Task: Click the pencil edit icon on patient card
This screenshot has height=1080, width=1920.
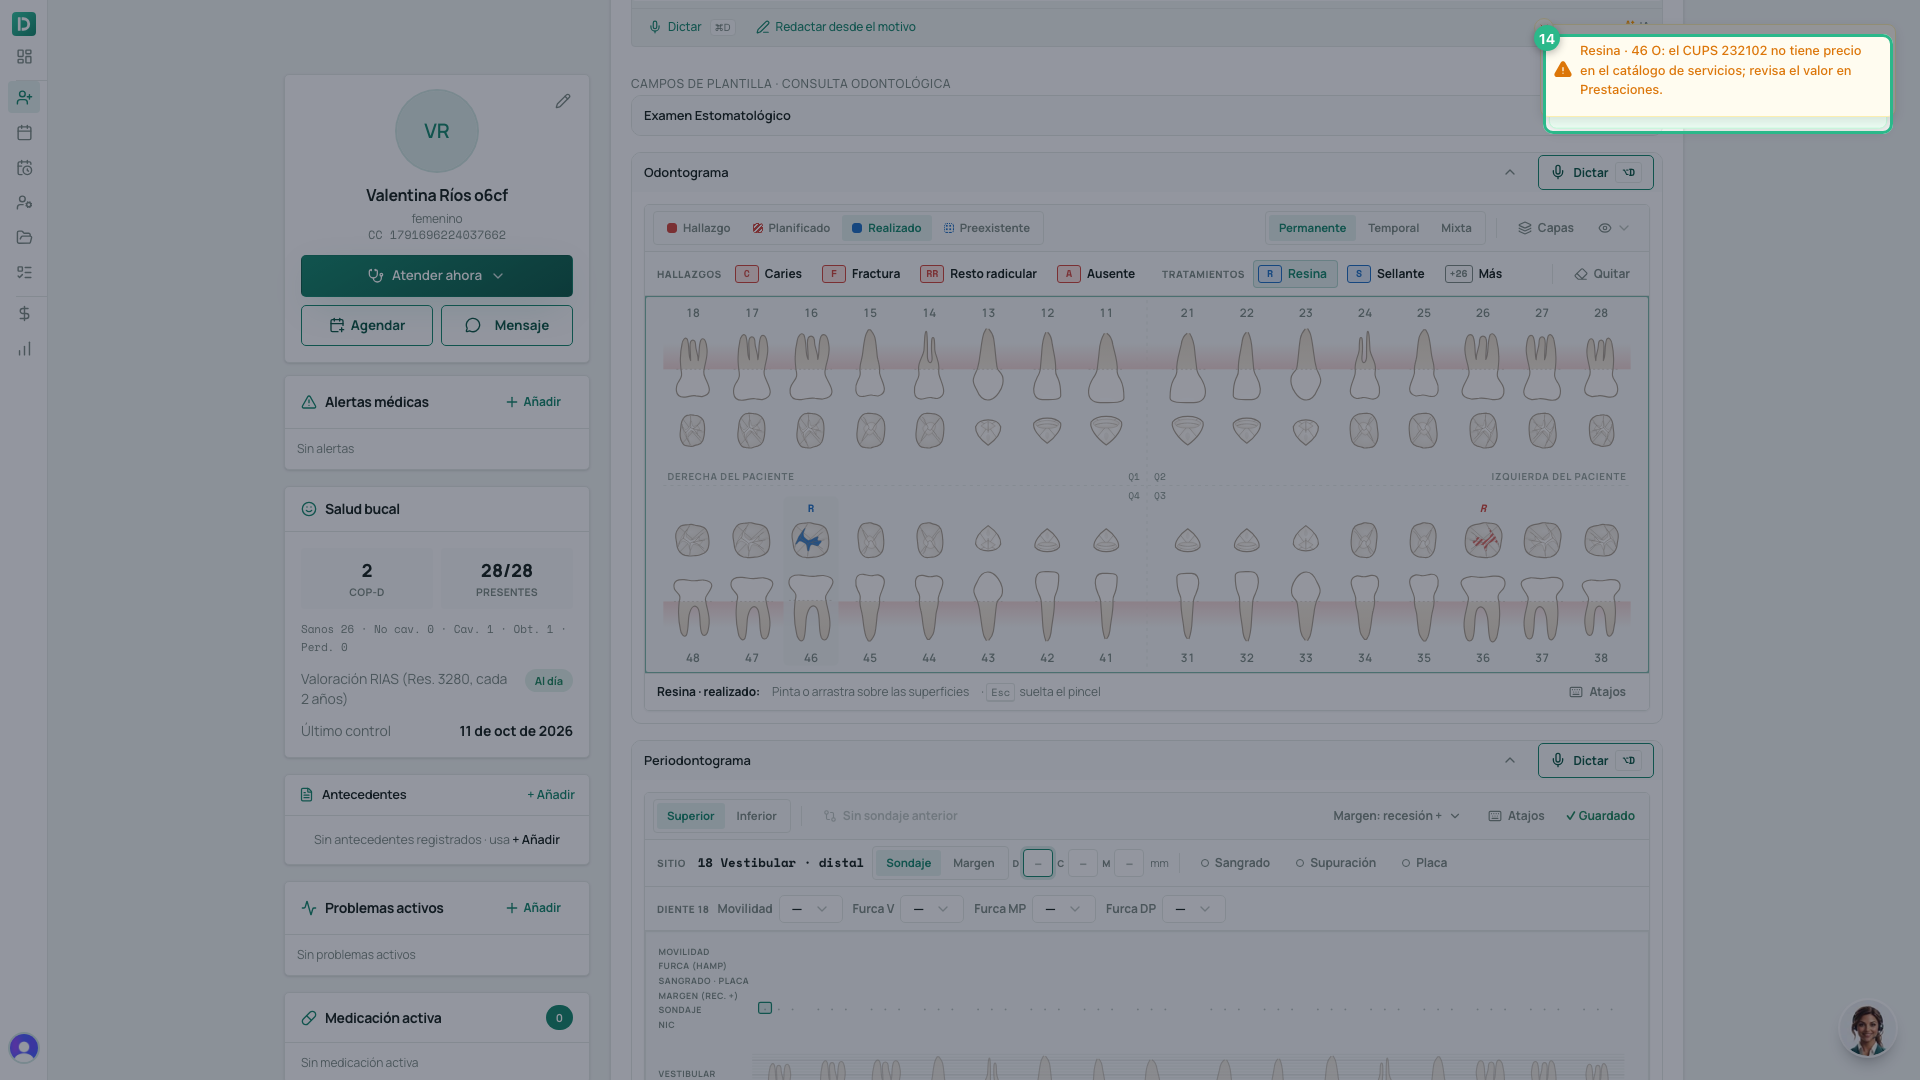Action: coord(563,101)
